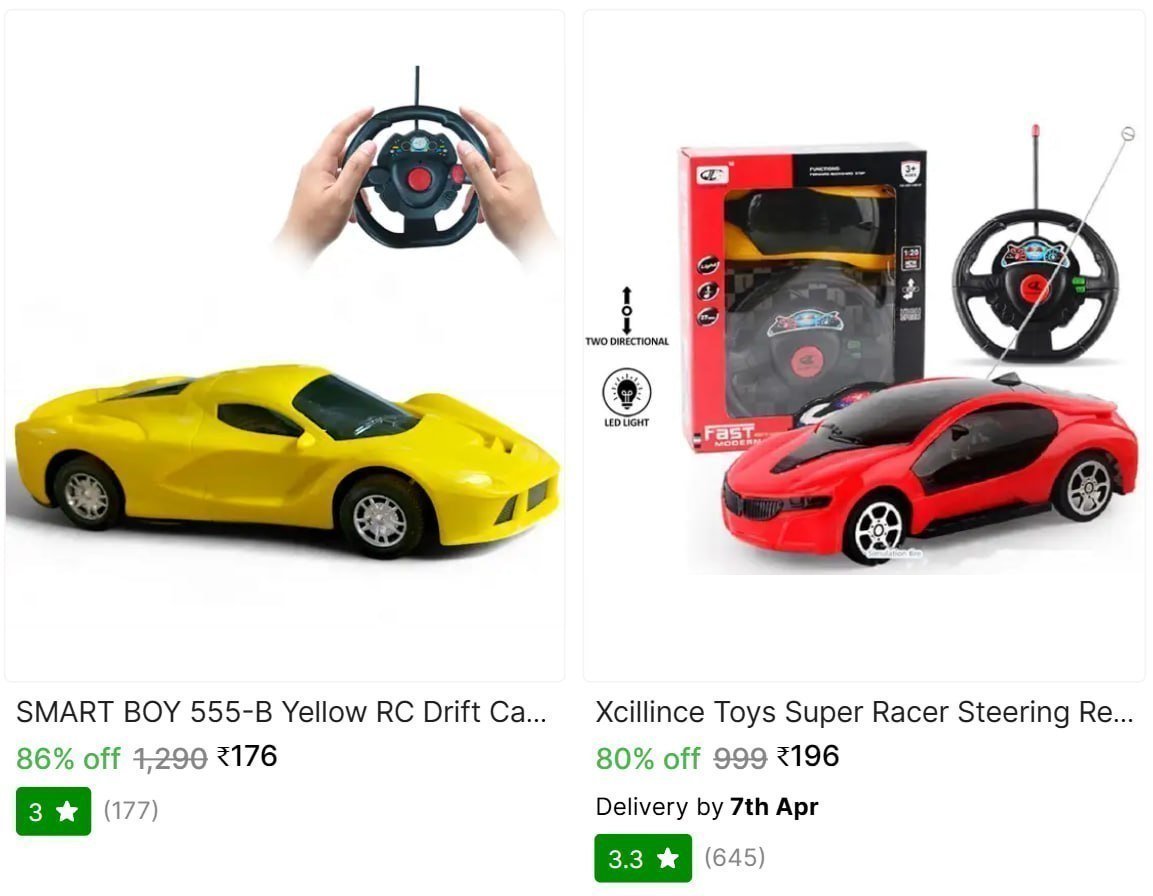The height and width of the screenshot is (896, 1153).
Task: Open the red Super Racer car image
Action: [863, 346]
